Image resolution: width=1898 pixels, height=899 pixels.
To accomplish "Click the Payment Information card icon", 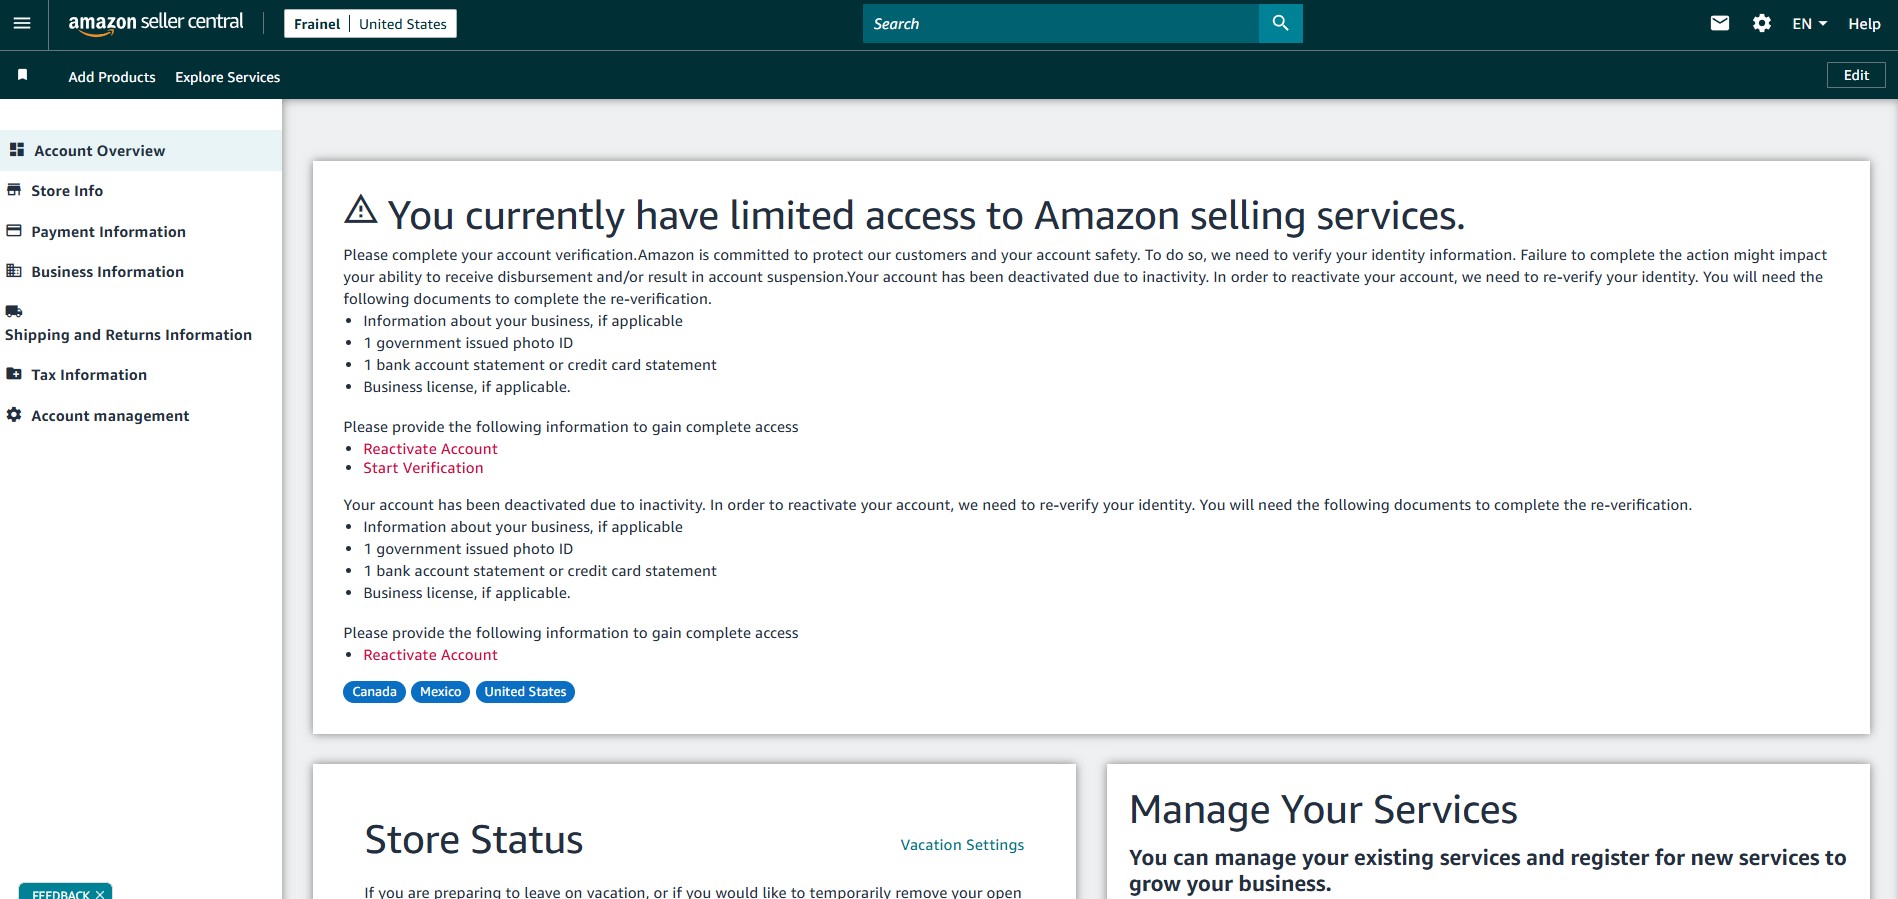I will [x=14, y=231].
